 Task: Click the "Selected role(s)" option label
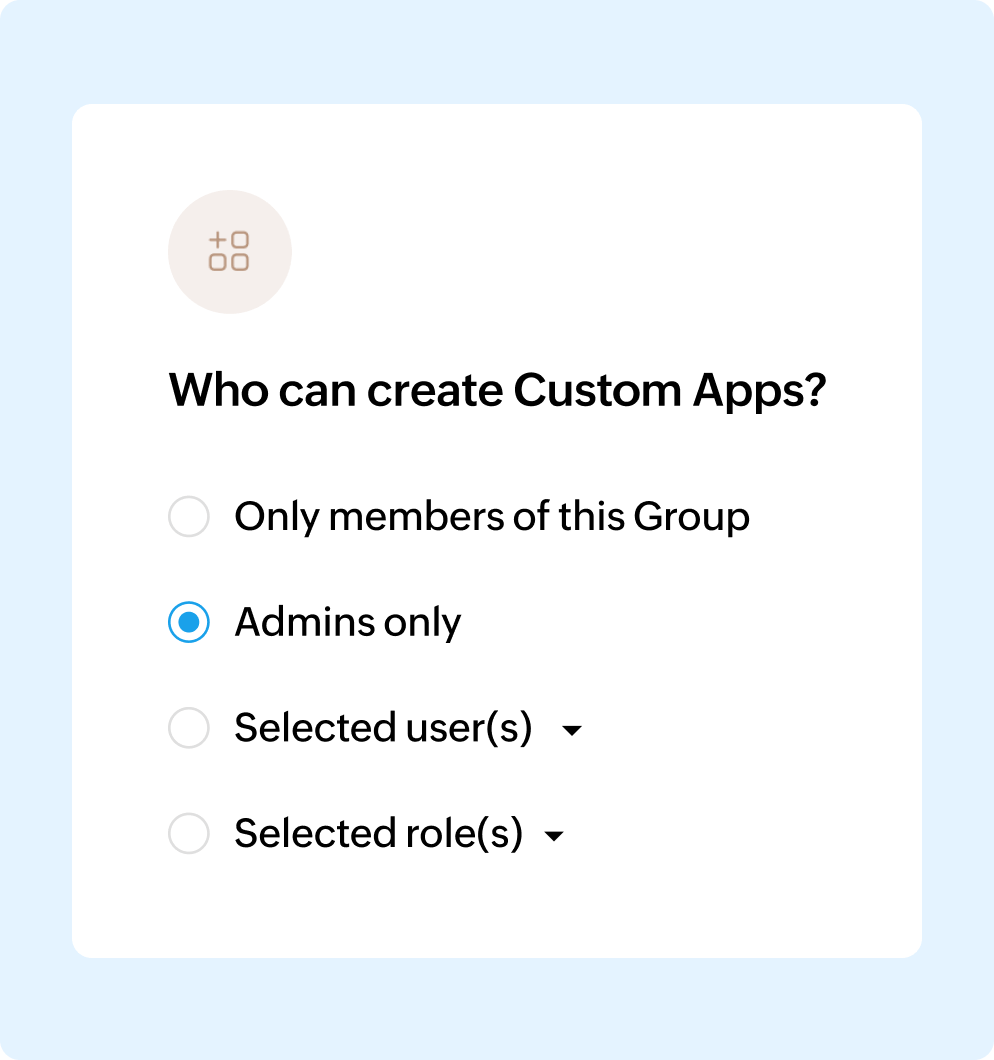point(378,833)
